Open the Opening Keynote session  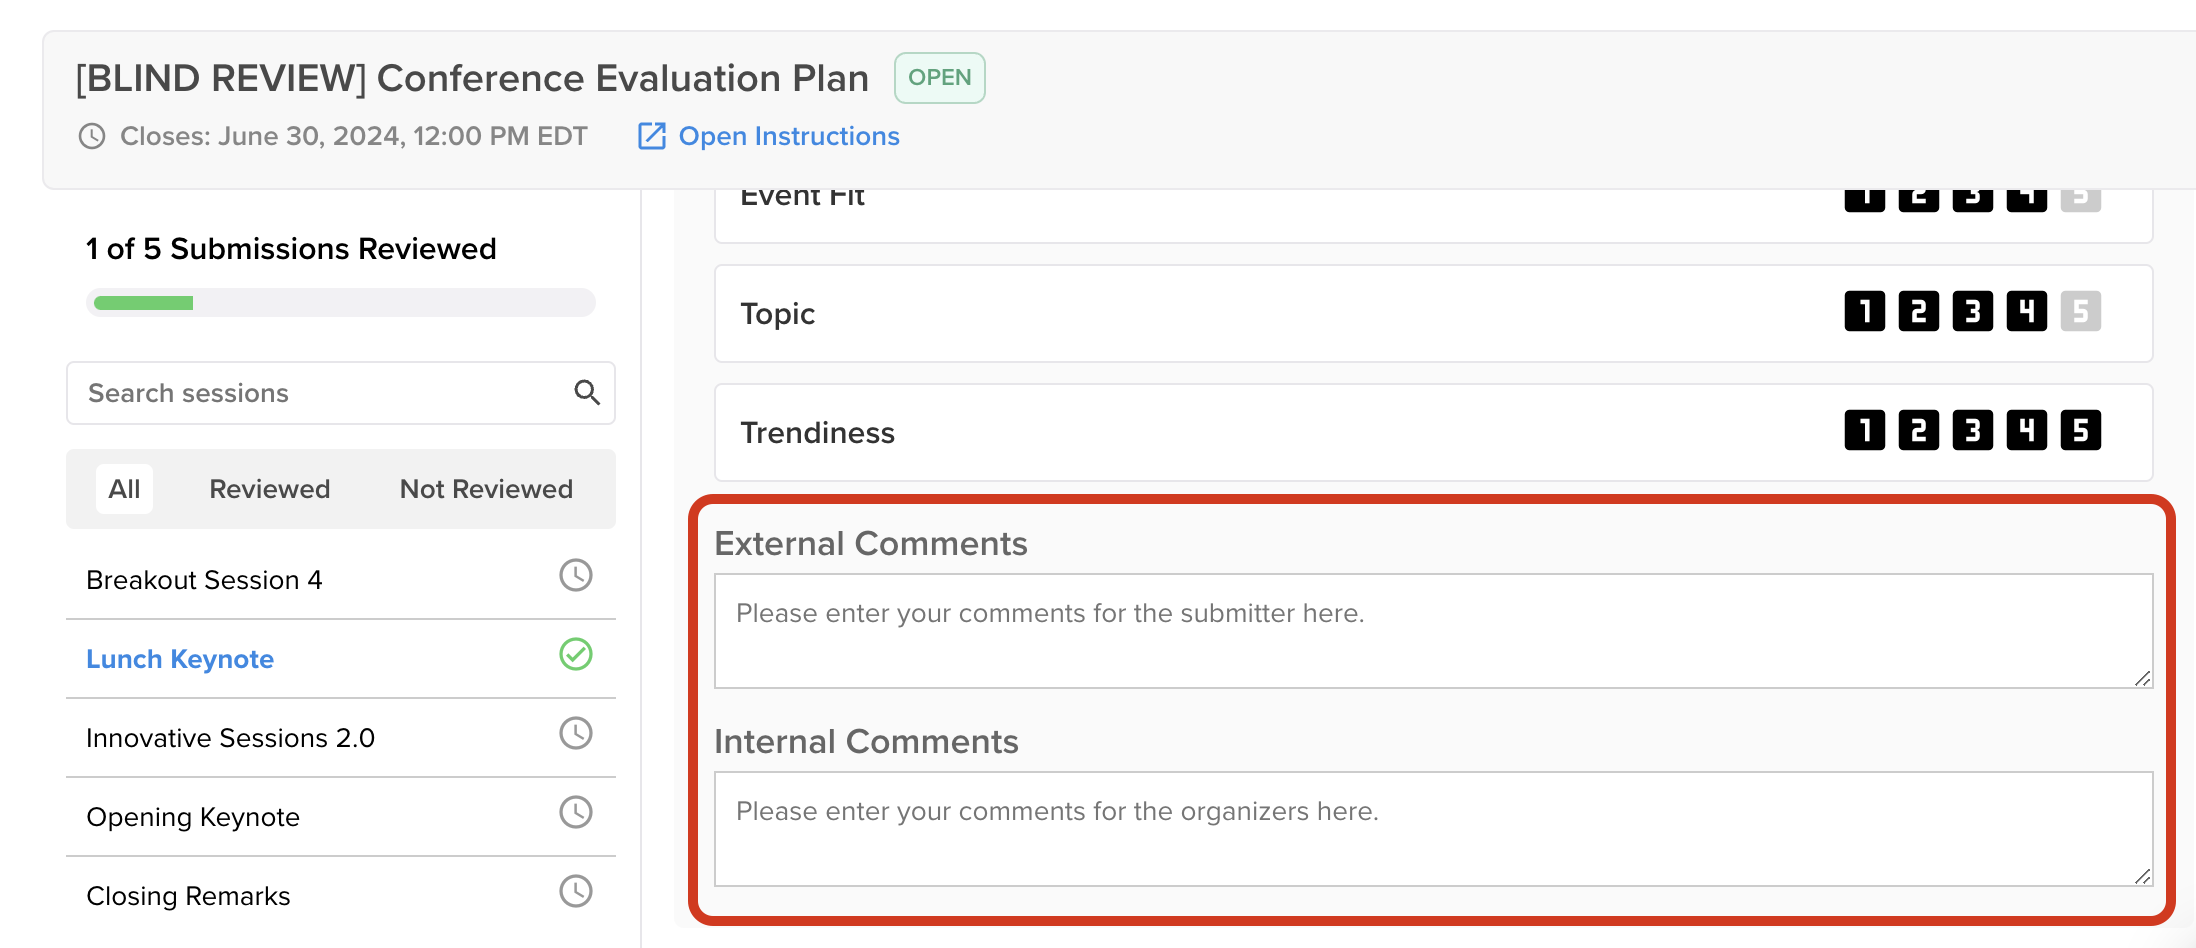[x=193, y=816]
